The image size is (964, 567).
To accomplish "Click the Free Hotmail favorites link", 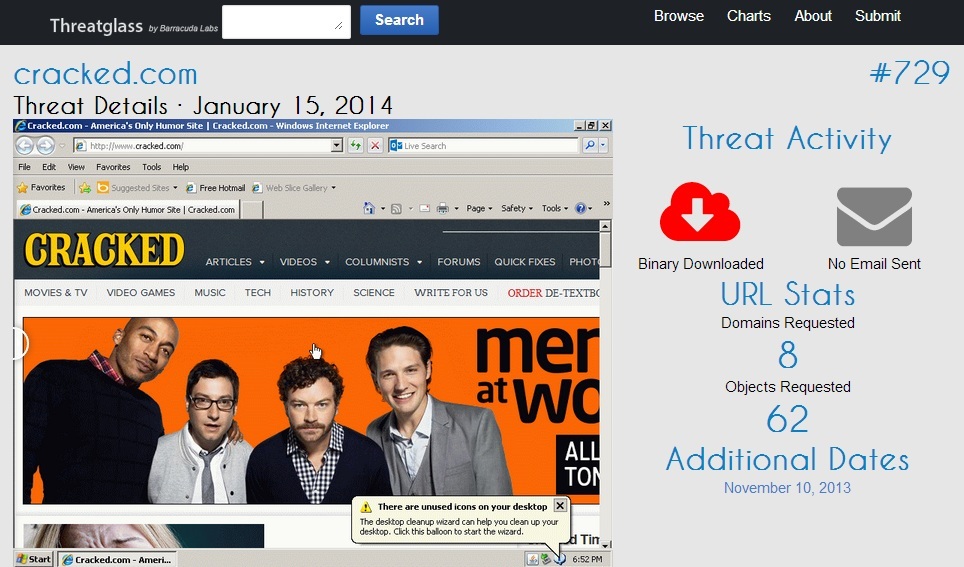I will tap(215, 188).
